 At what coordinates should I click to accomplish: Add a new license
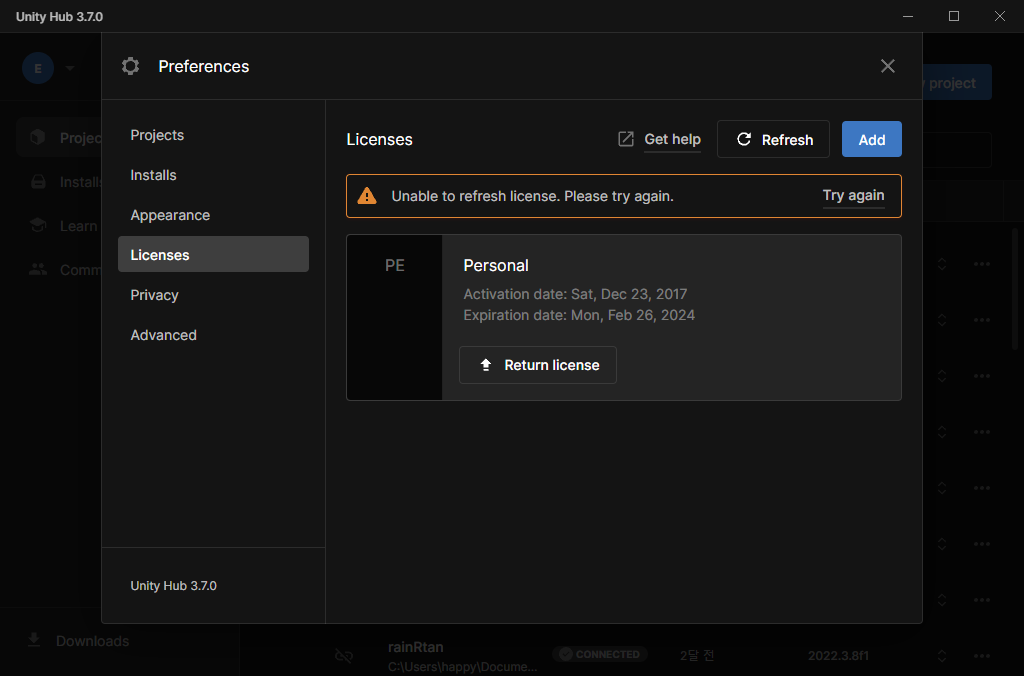pyautogui.click(x=871, y=139)
